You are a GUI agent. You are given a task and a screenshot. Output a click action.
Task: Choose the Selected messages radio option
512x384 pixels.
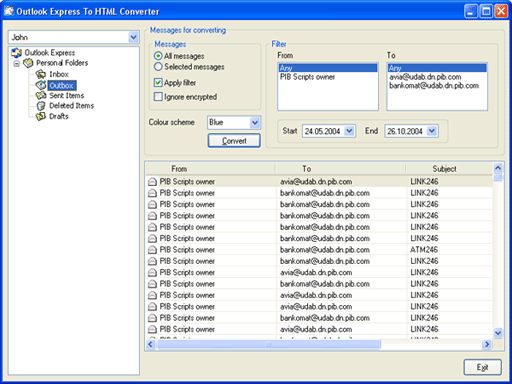tap(158, 67)
